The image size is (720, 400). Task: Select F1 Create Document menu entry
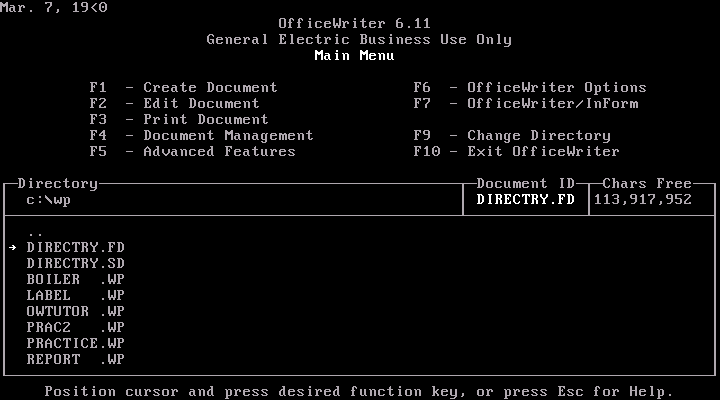(x=184, y=87)
